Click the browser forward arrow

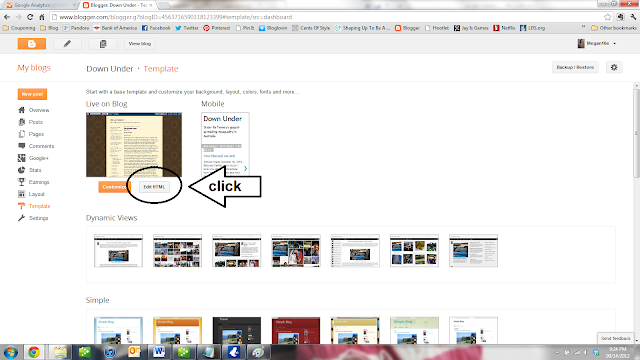18,17
